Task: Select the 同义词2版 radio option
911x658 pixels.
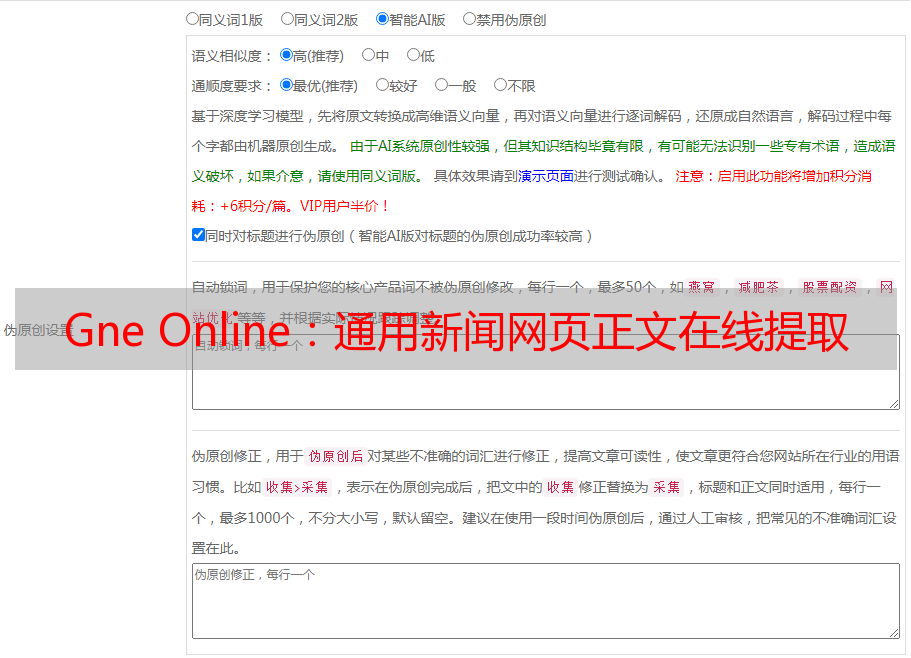Action: (x=287, y=19)
